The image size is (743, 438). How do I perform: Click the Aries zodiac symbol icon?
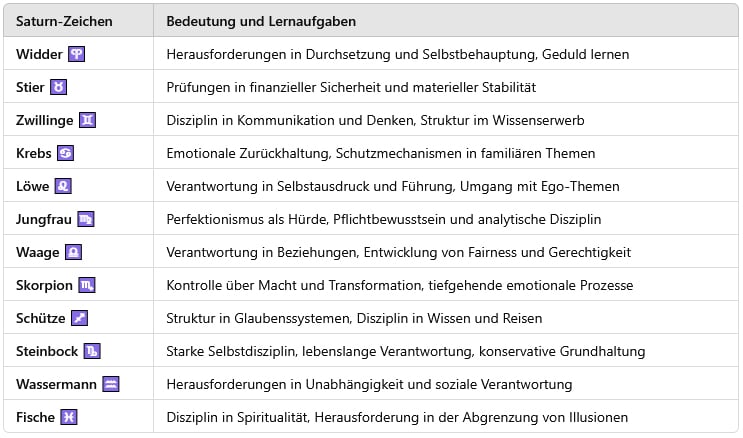pyautogui.click(x=76, y=54)
